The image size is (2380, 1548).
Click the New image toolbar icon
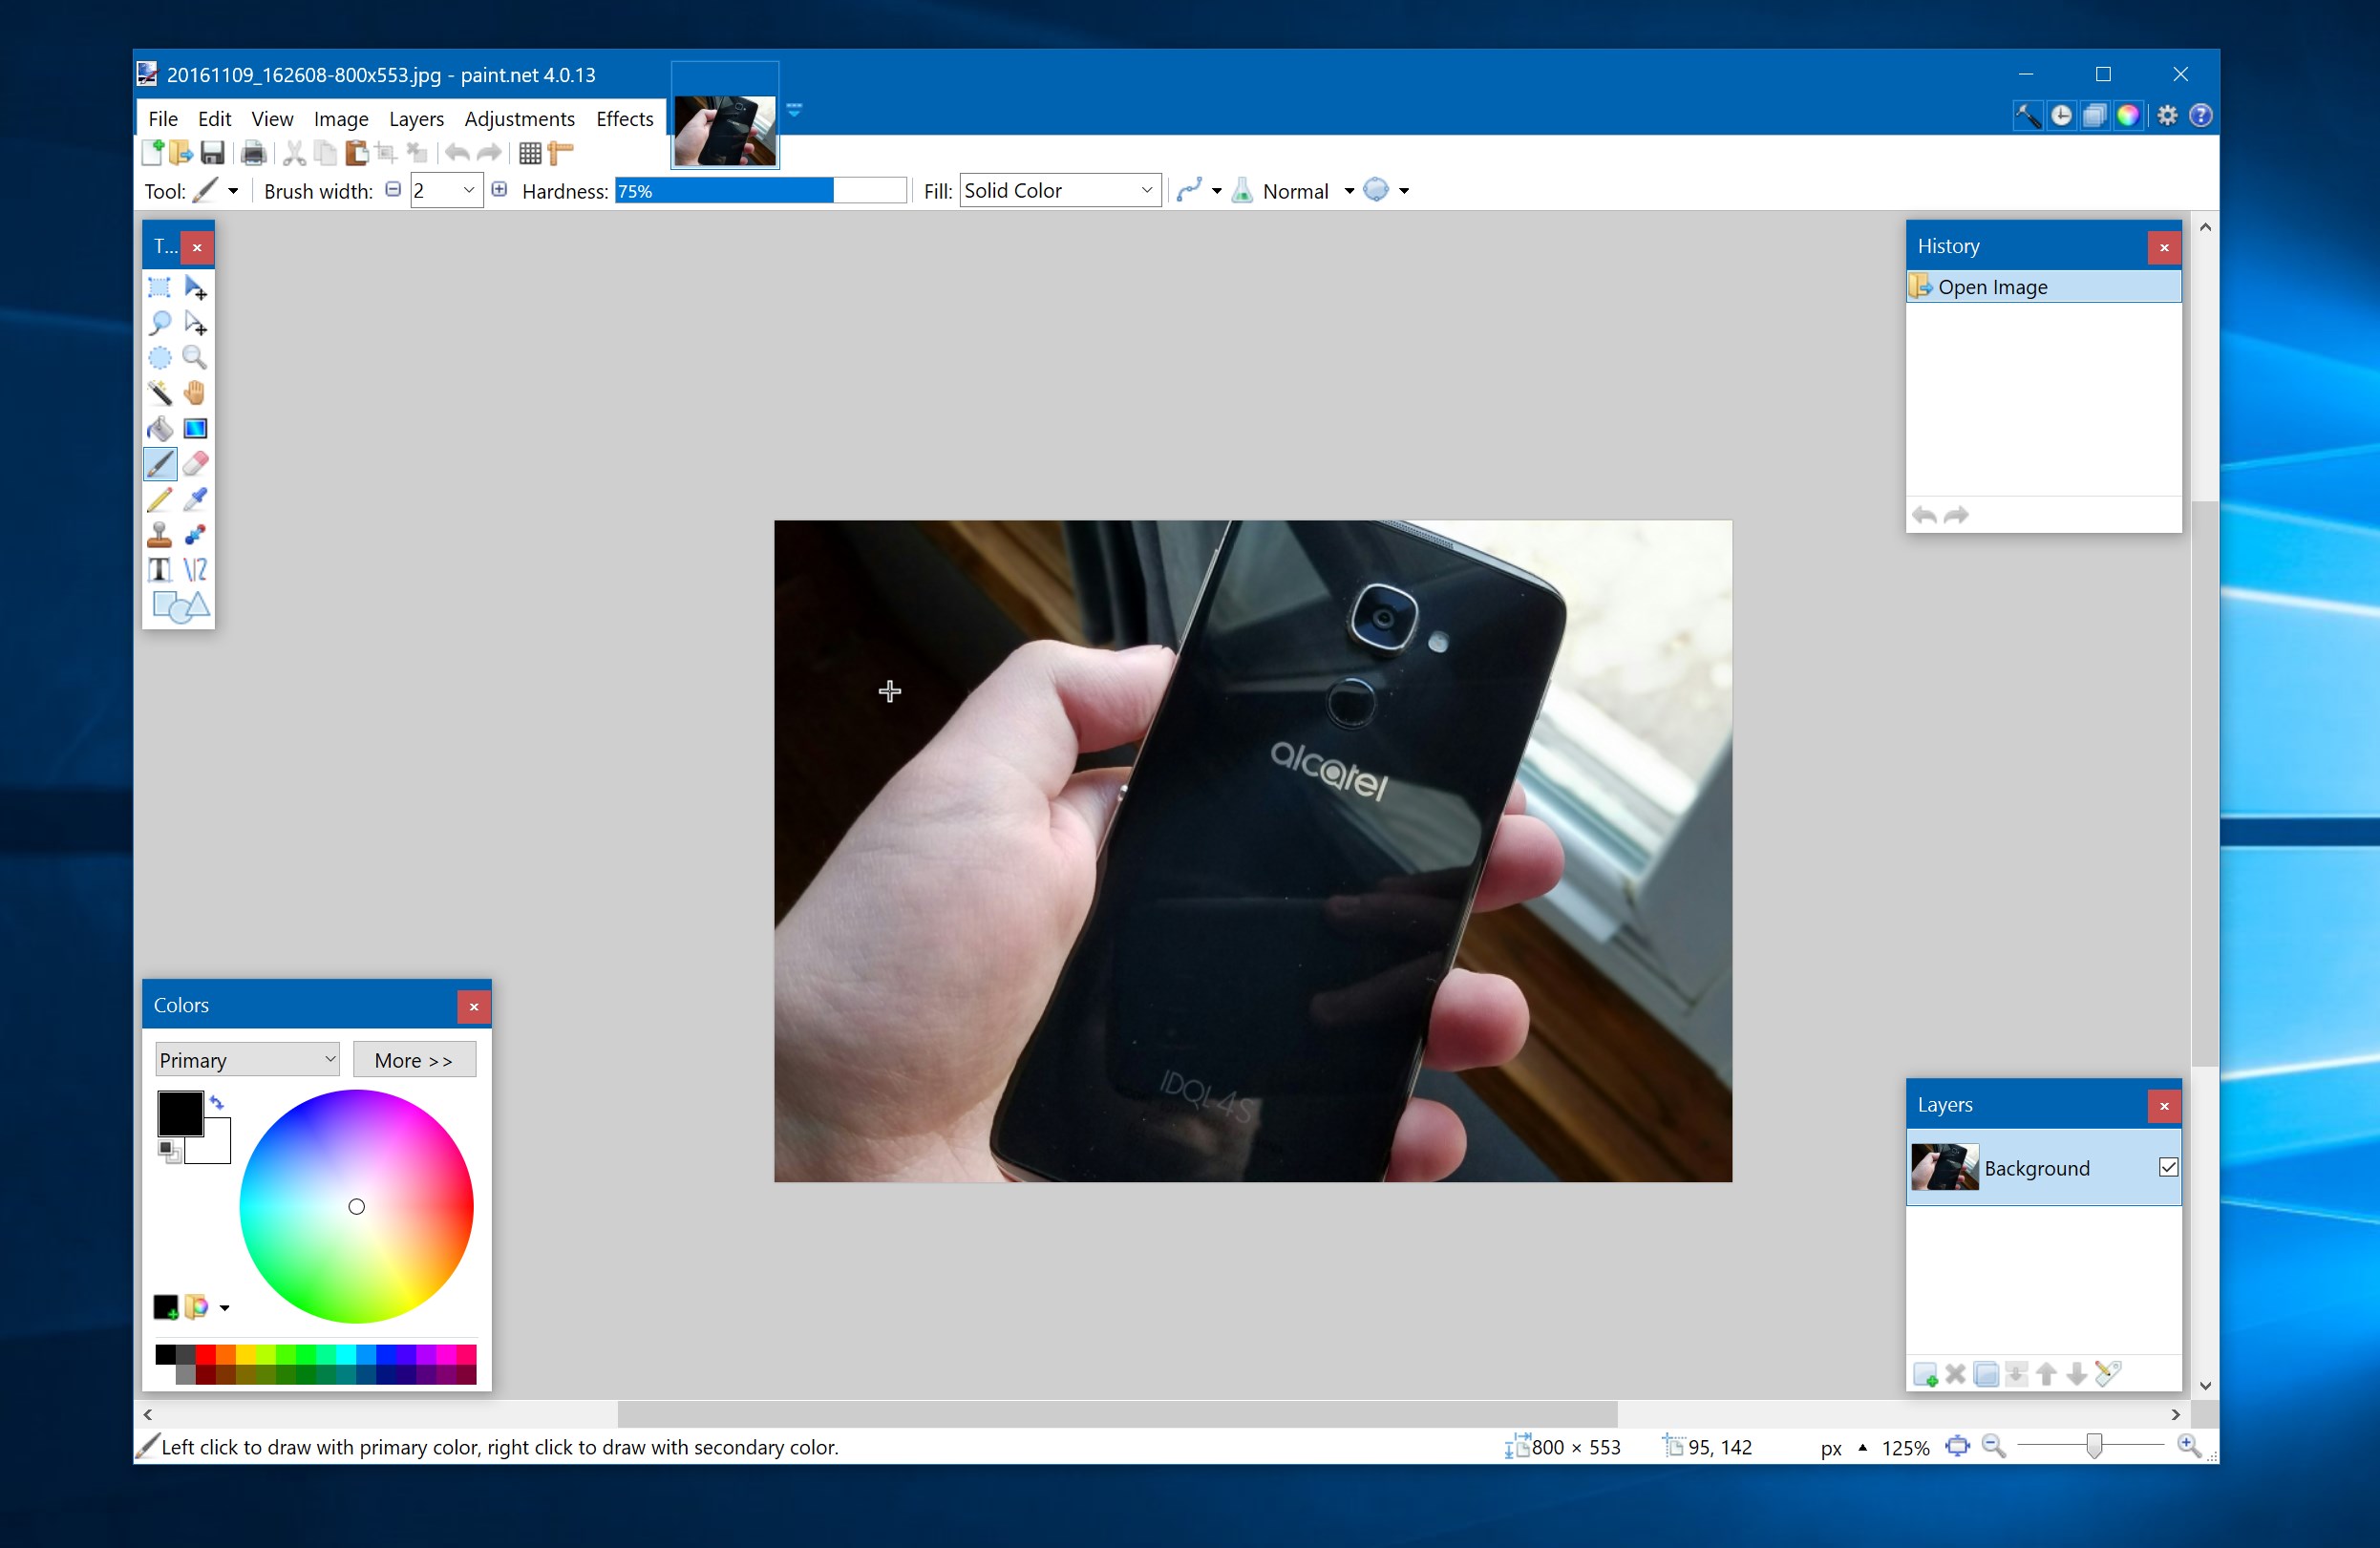[x=153, y=153]
